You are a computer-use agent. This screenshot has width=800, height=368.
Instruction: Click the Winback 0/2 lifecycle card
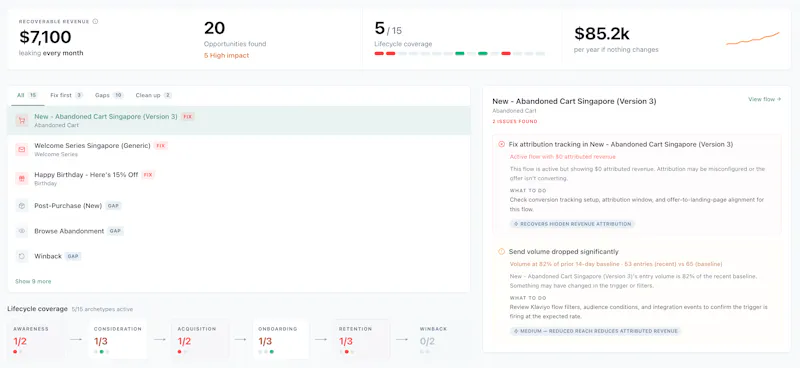(x=443, y=339)
